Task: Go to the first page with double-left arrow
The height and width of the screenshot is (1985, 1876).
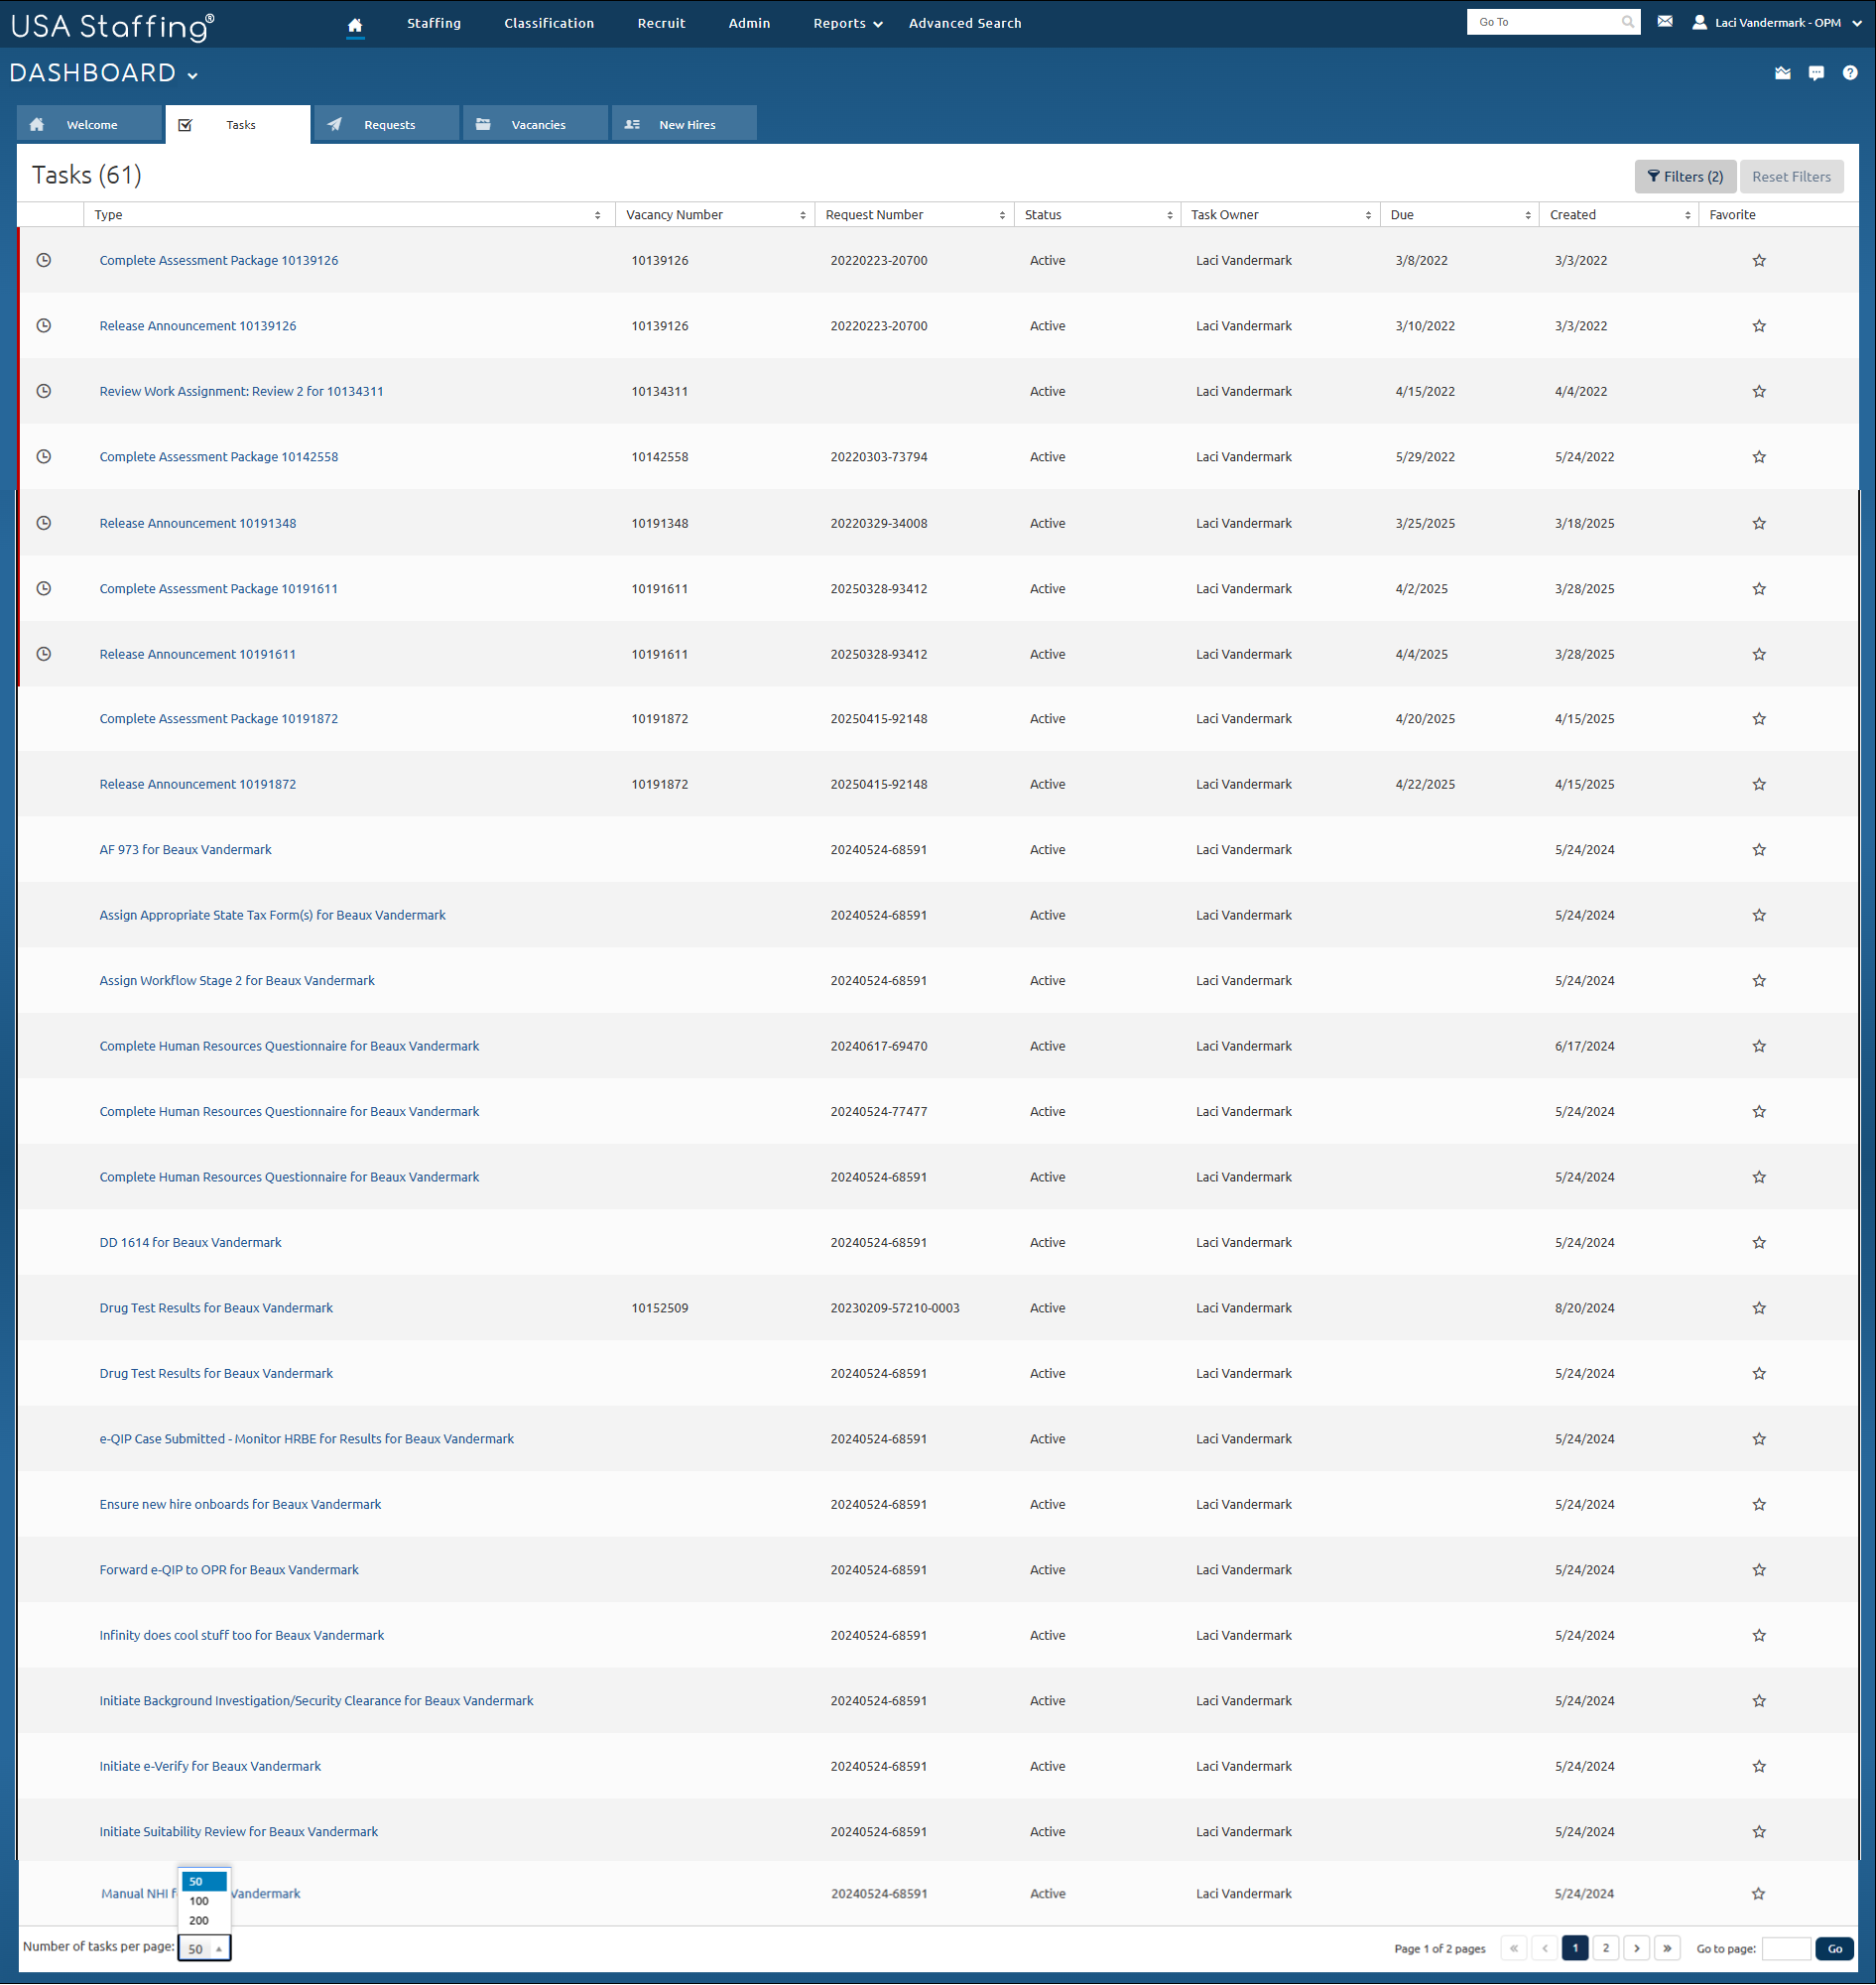Action: [1514, 1948]
